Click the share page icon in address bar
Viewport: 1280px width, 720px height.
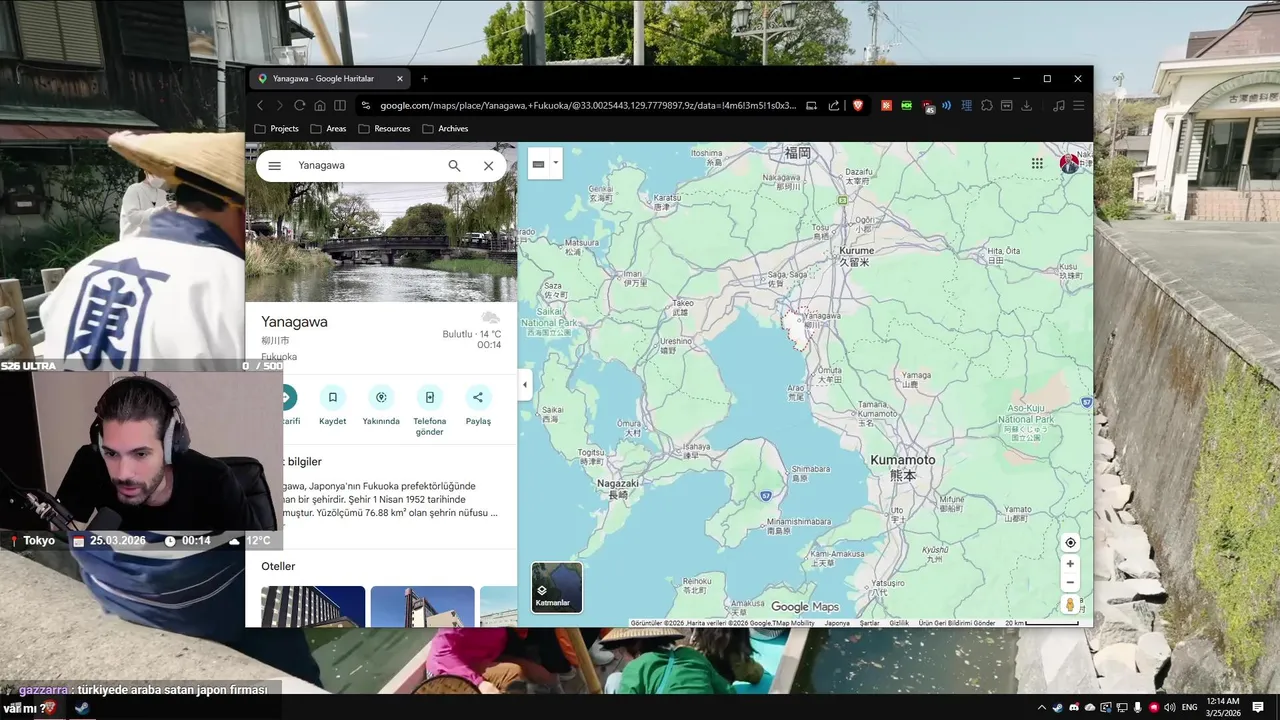point(833,105)
